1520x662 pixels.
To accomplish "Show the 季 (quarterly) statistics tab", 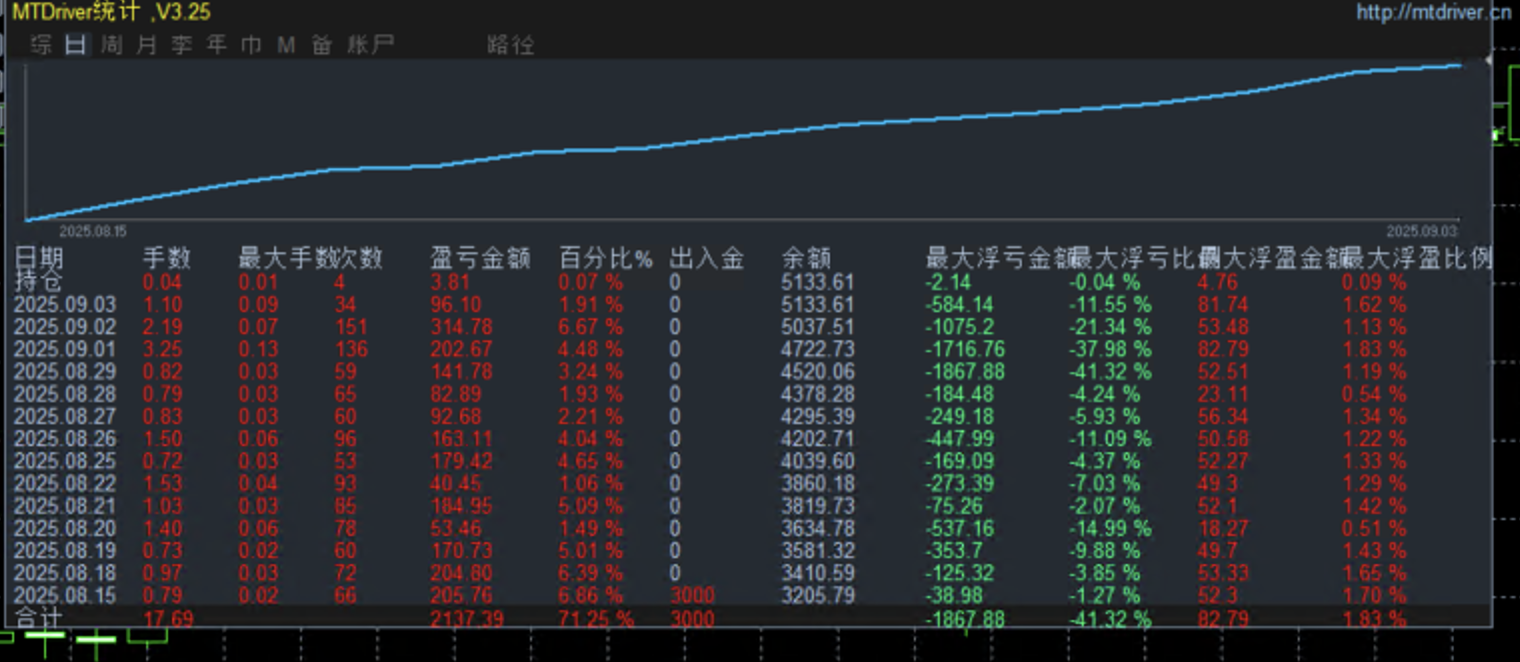I will click(x=181, y=45).
